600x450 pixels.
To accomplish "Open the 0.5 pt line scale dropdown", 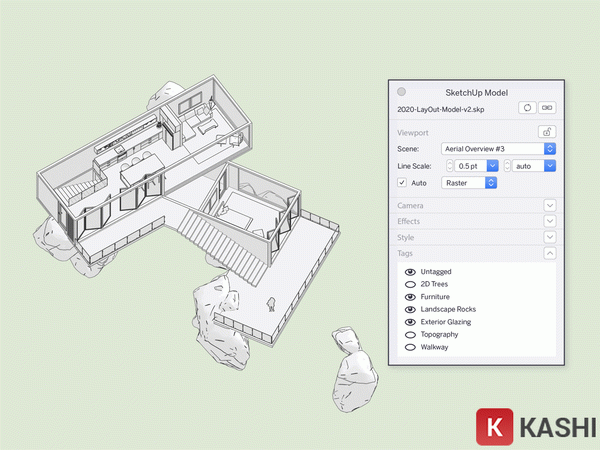I will (x=493, y=165).
